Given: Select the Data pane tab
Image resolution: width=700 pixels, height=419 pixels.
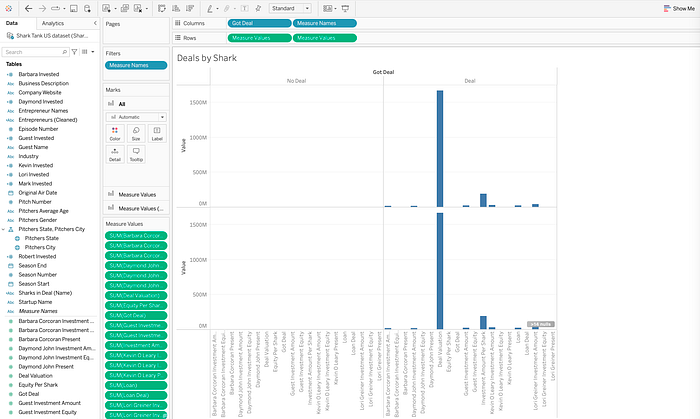Looking at the screenshot, I should pyautogui.click(x=12, y=23).
